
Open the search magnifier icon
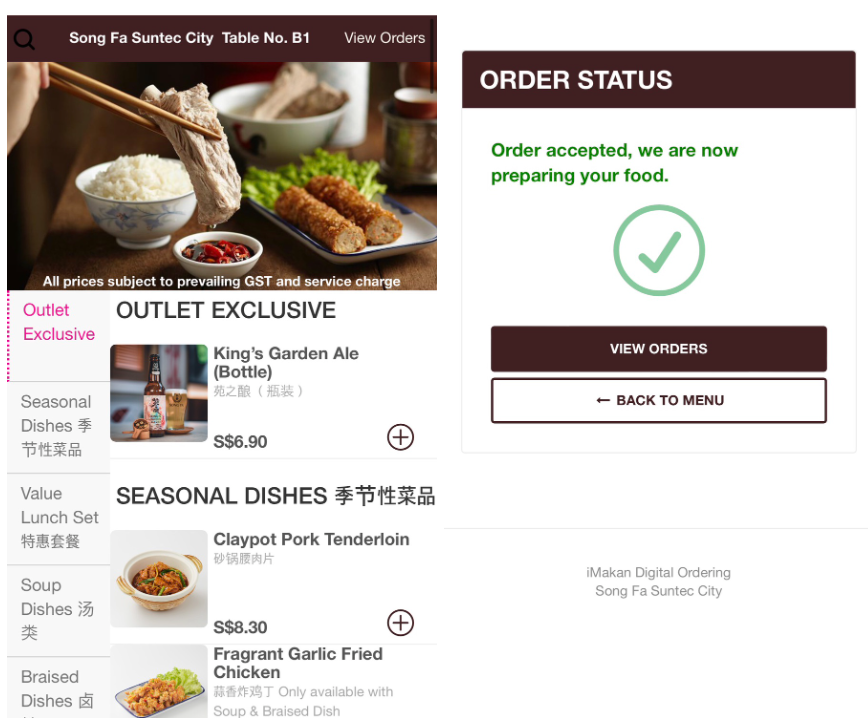[x=24, y=39]
